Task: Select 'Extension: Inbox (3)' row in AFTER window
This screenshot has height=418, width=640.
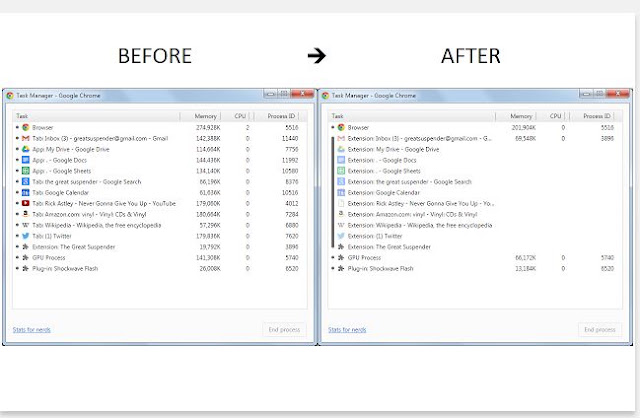Action: 475,138
